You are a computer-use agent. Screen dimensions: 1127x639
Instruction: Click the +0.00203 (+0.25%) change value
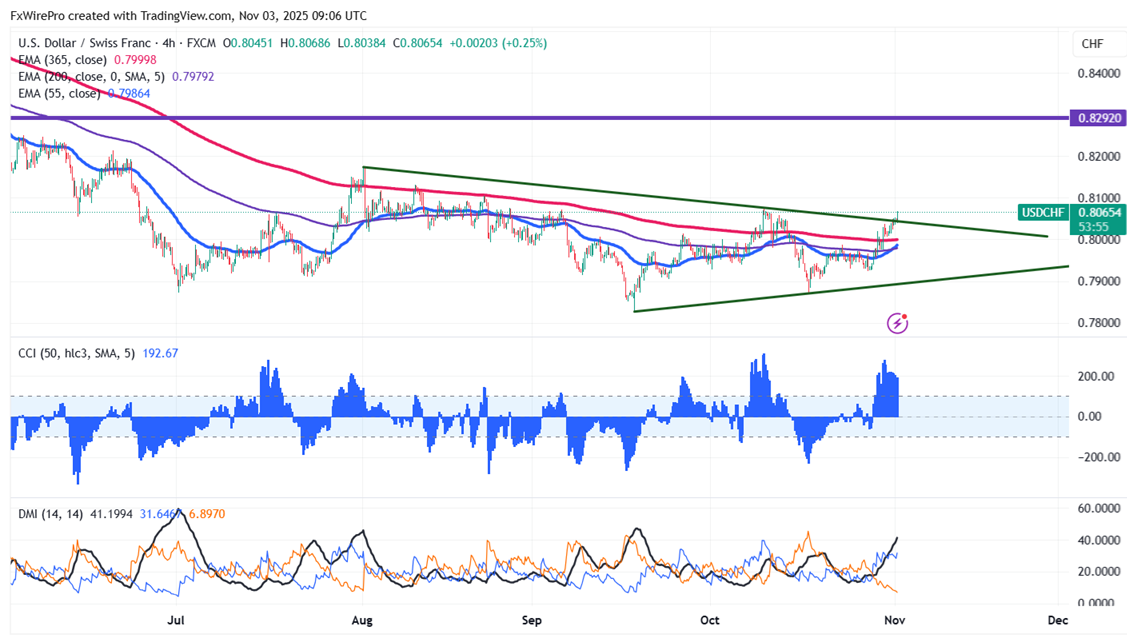[x=498, y=43]
